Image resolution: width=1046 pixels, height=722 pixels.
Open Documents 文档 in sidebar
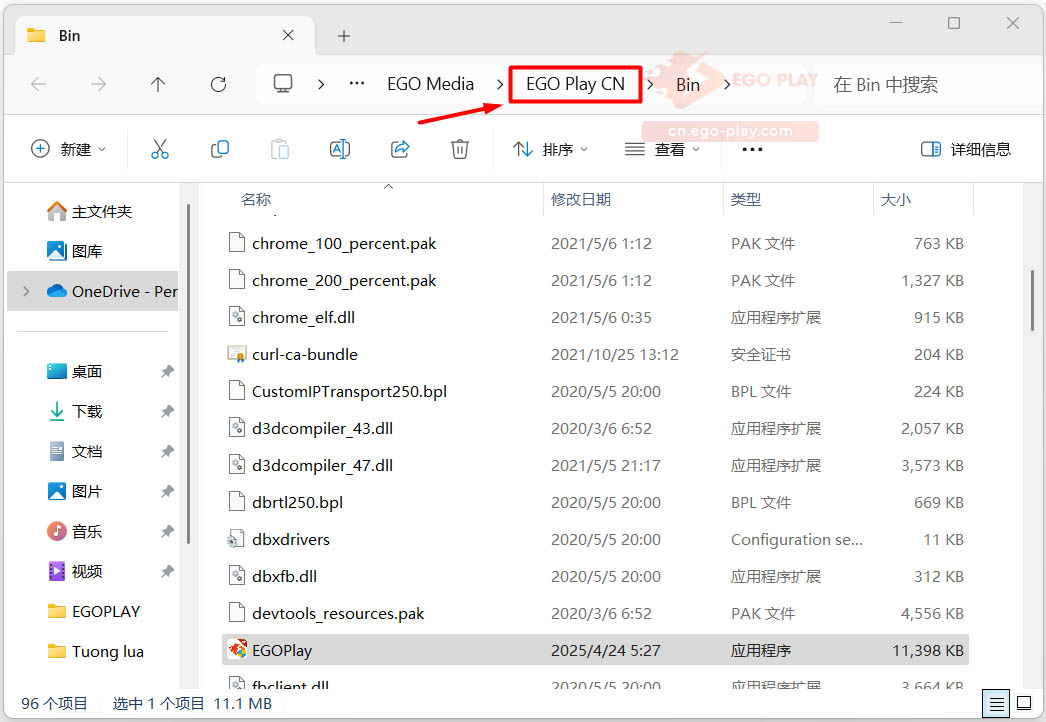click(74, 451)
